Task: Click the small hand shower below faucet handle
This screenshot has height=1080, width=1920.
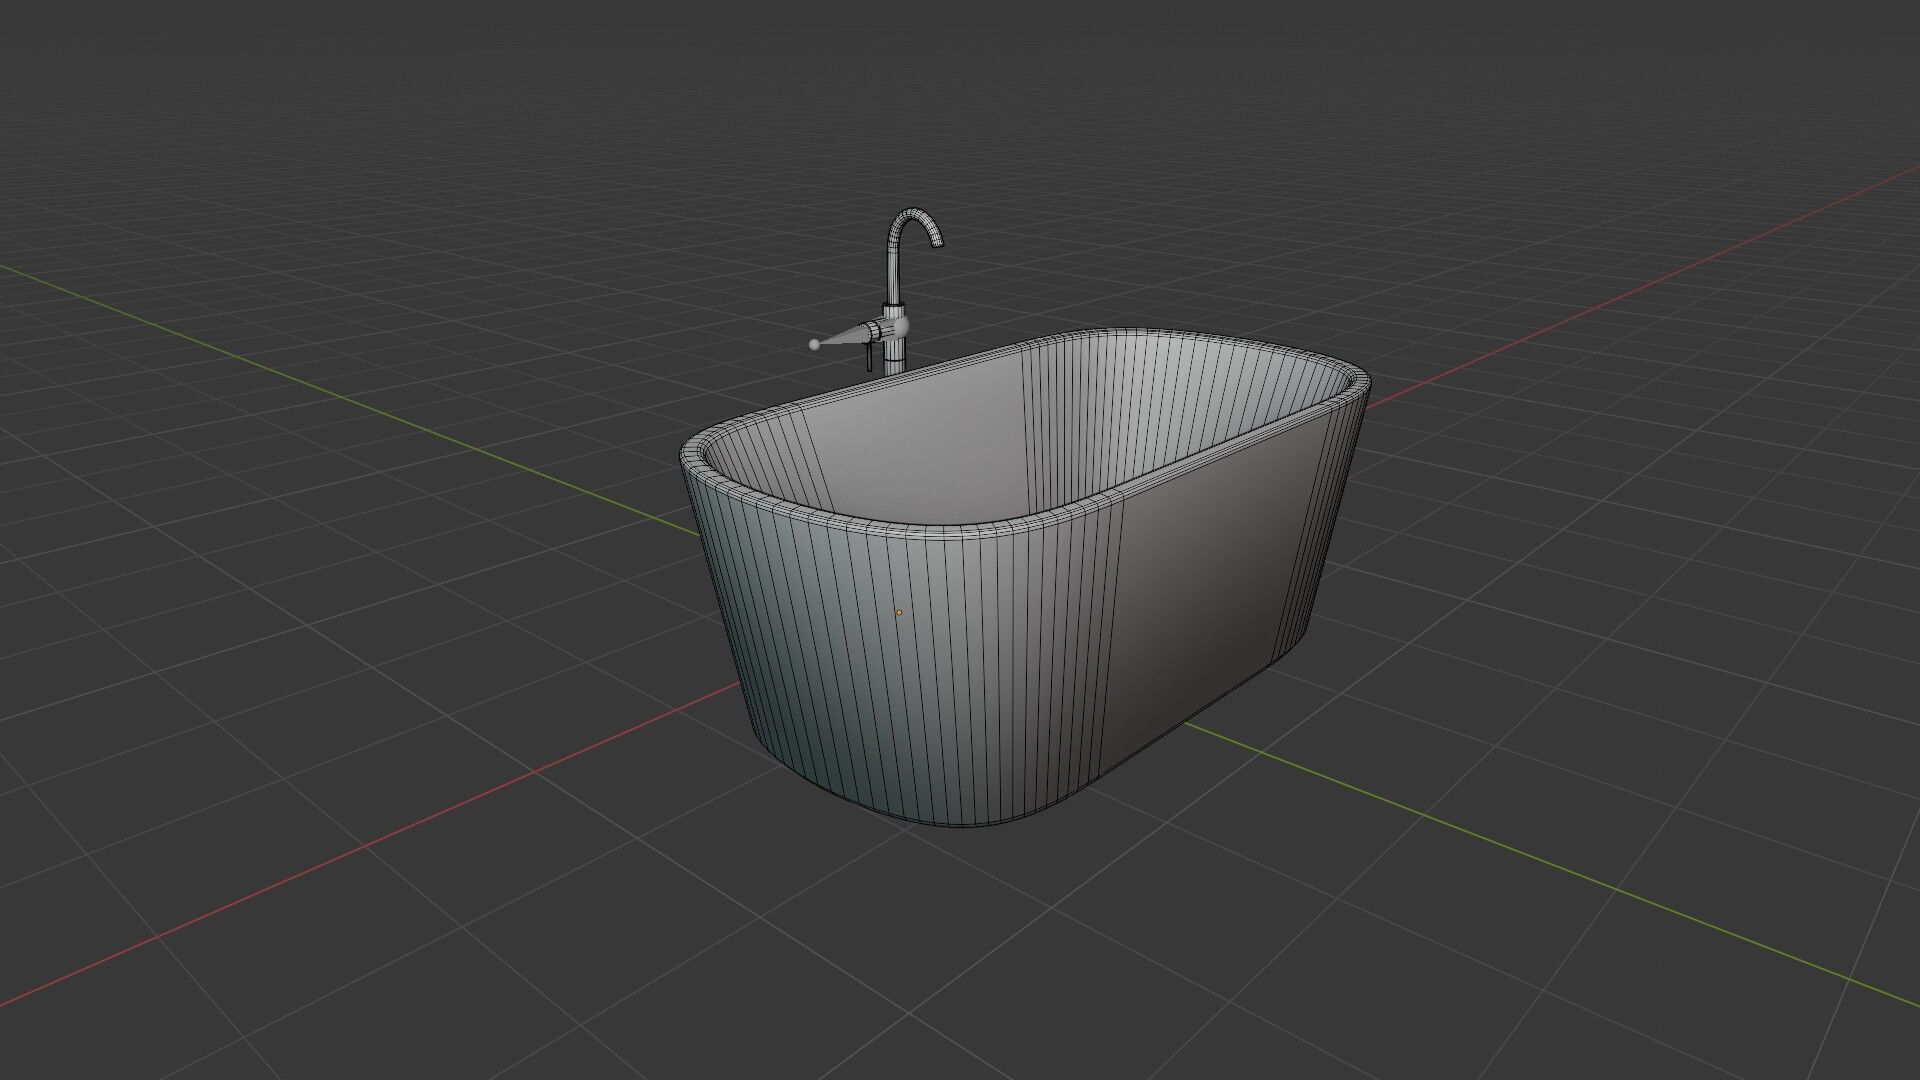Action: (x=869, y=356)
